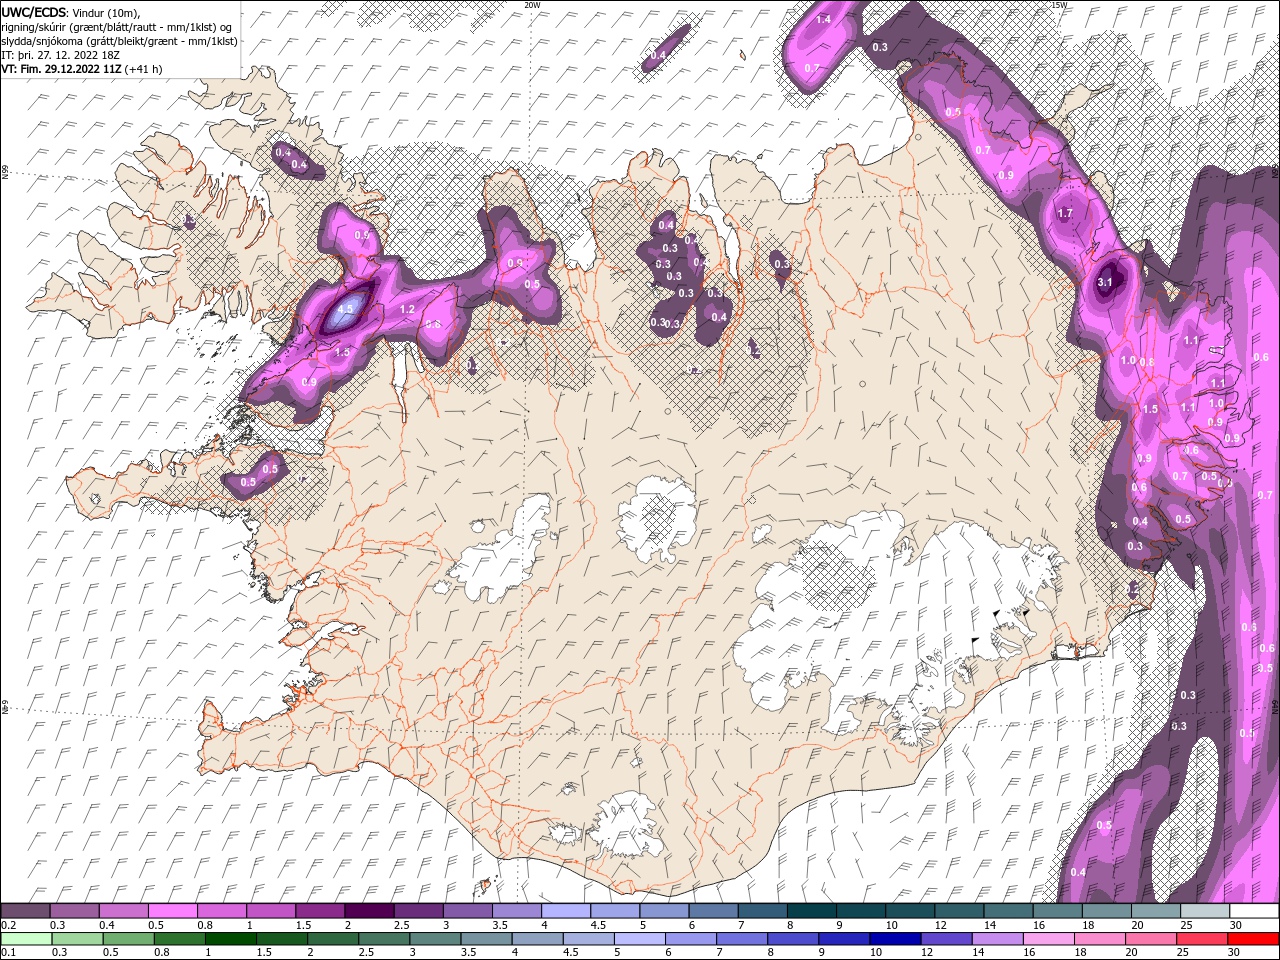
Task: Click the 3.1 precipitation label in the east
Action: (1105, 283)
